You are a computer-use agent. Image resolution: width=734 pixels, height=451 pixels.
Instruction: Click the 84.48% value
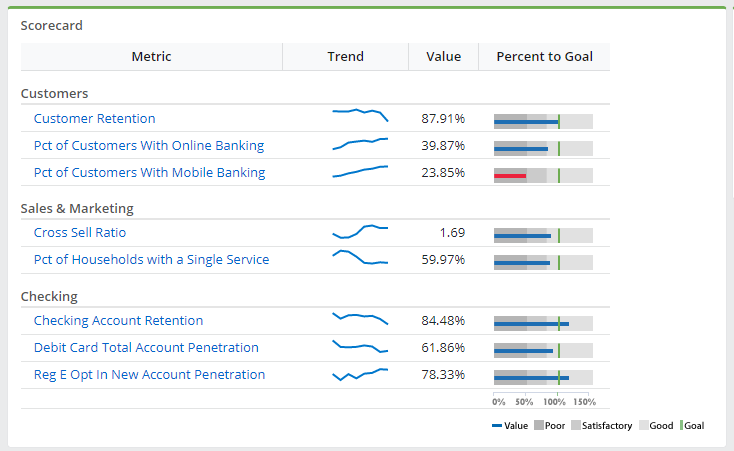point(443,321)
